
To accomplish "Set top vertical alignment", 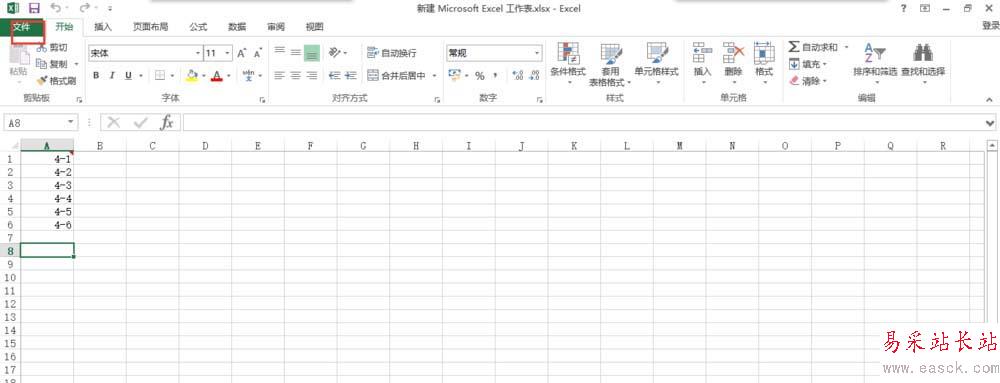I will click(x=279, y=52).
